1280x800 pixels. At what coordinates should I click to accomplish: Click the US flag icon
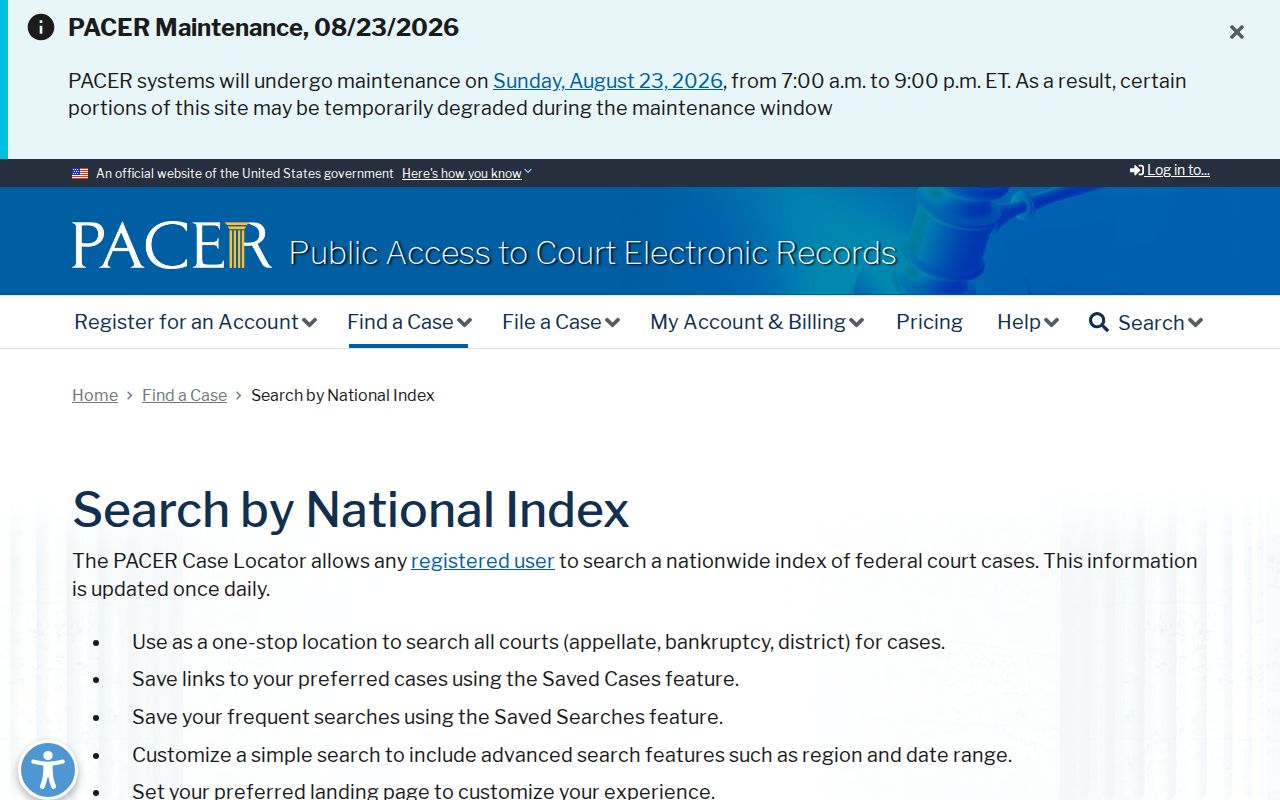tap(80, 173)
